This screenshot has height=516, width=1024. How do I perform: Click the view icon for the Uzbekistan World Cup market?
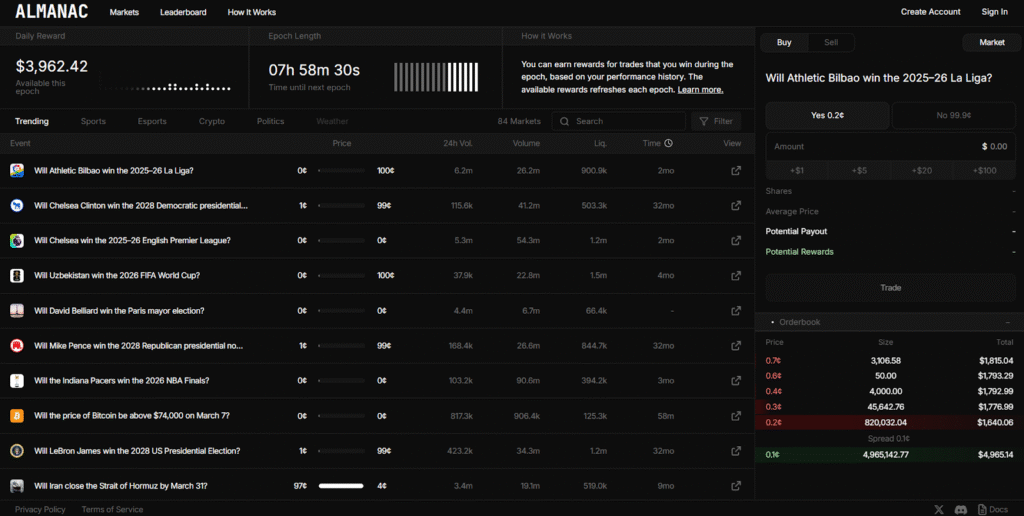pyautogui.click(x=736, y=276)
